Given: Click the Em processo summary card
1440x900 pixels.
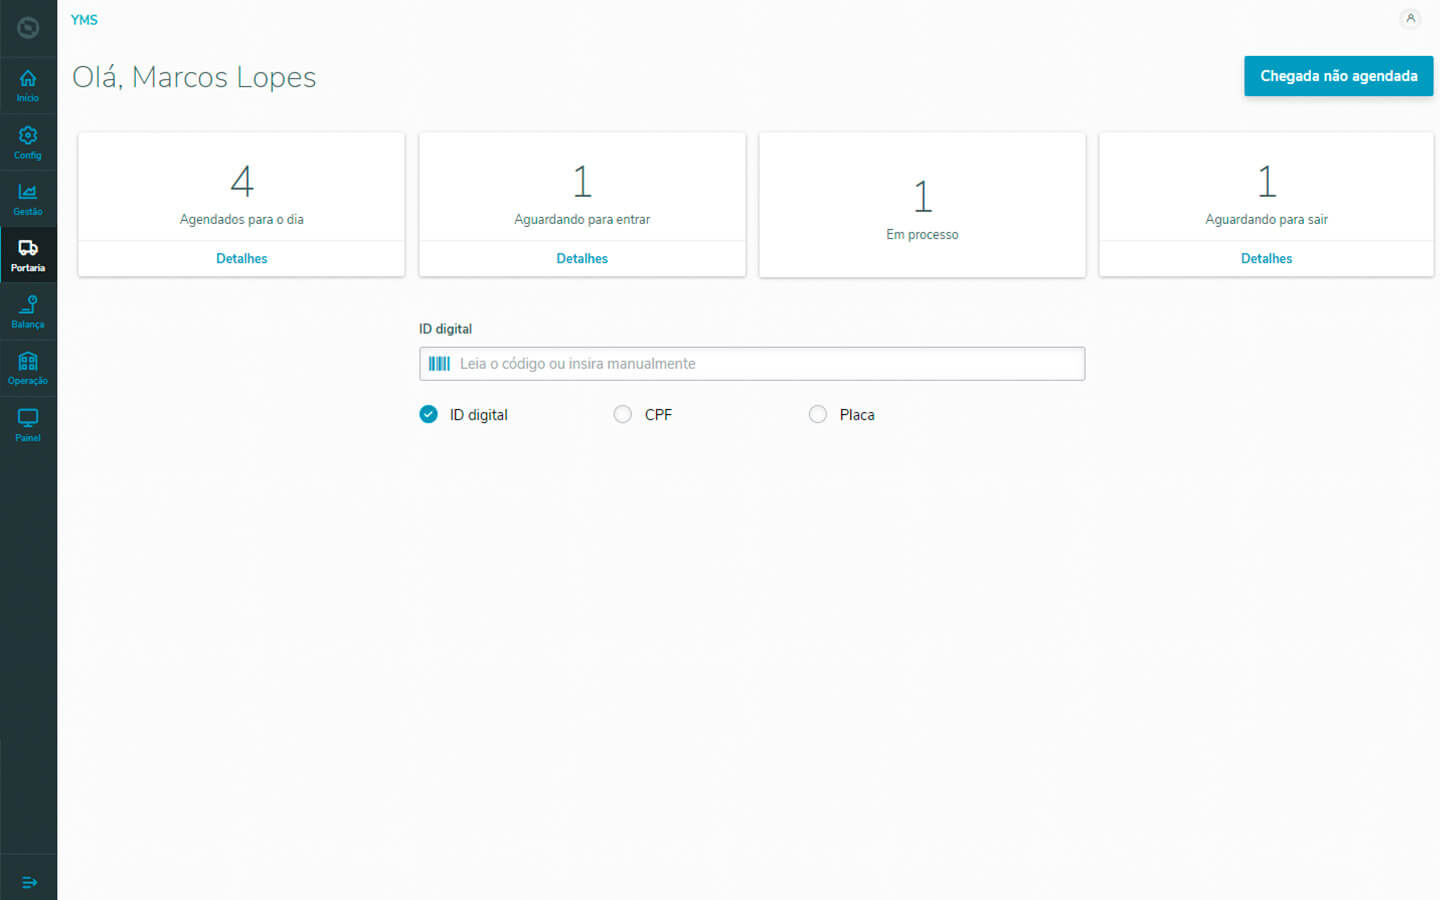Looking at the screenshot, I should click(922, 205).
